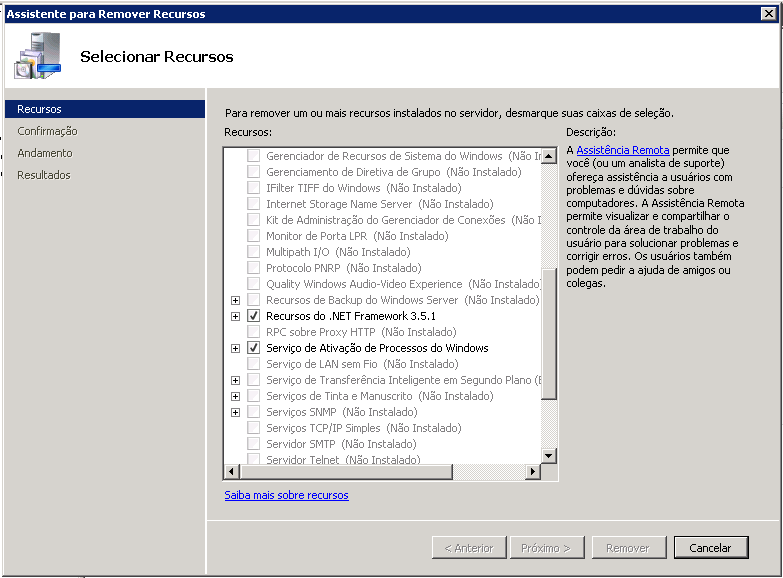Expand the Recursos do .NET Framework 3.5.1 node
783x578 pixels.
click(235, 316)
